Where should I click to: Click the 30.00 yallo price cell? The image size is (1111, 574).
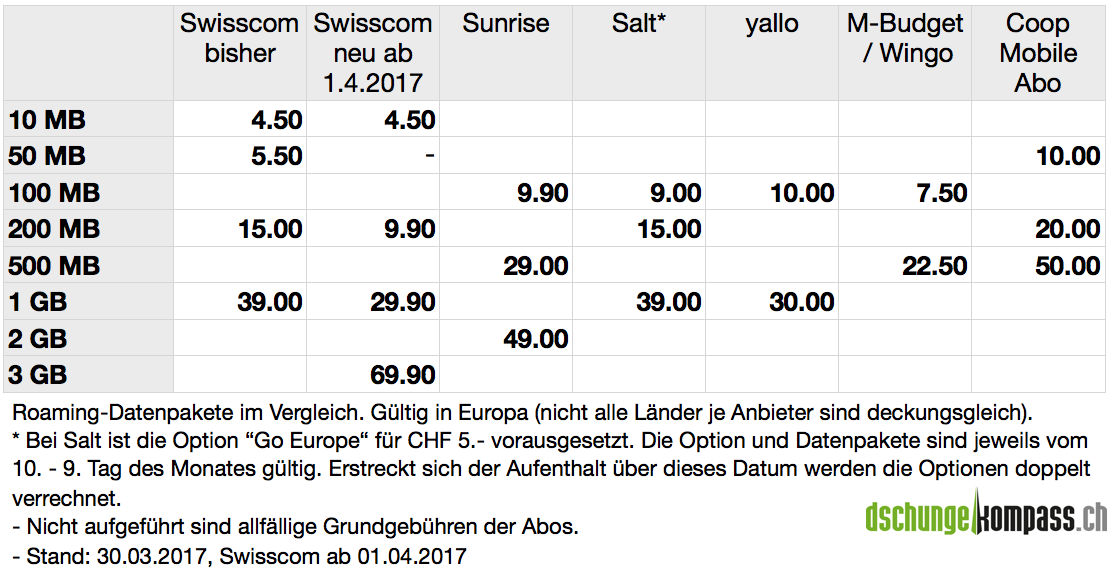(801, 302)
